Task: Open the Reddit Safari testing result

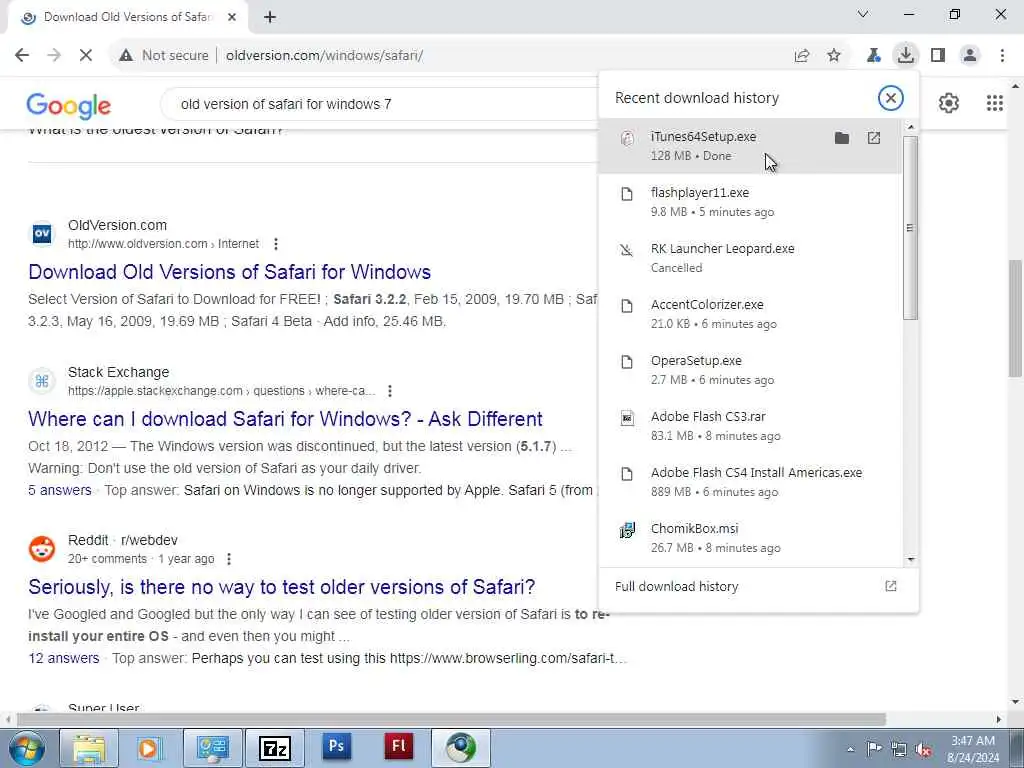Action: click(281, 586)
